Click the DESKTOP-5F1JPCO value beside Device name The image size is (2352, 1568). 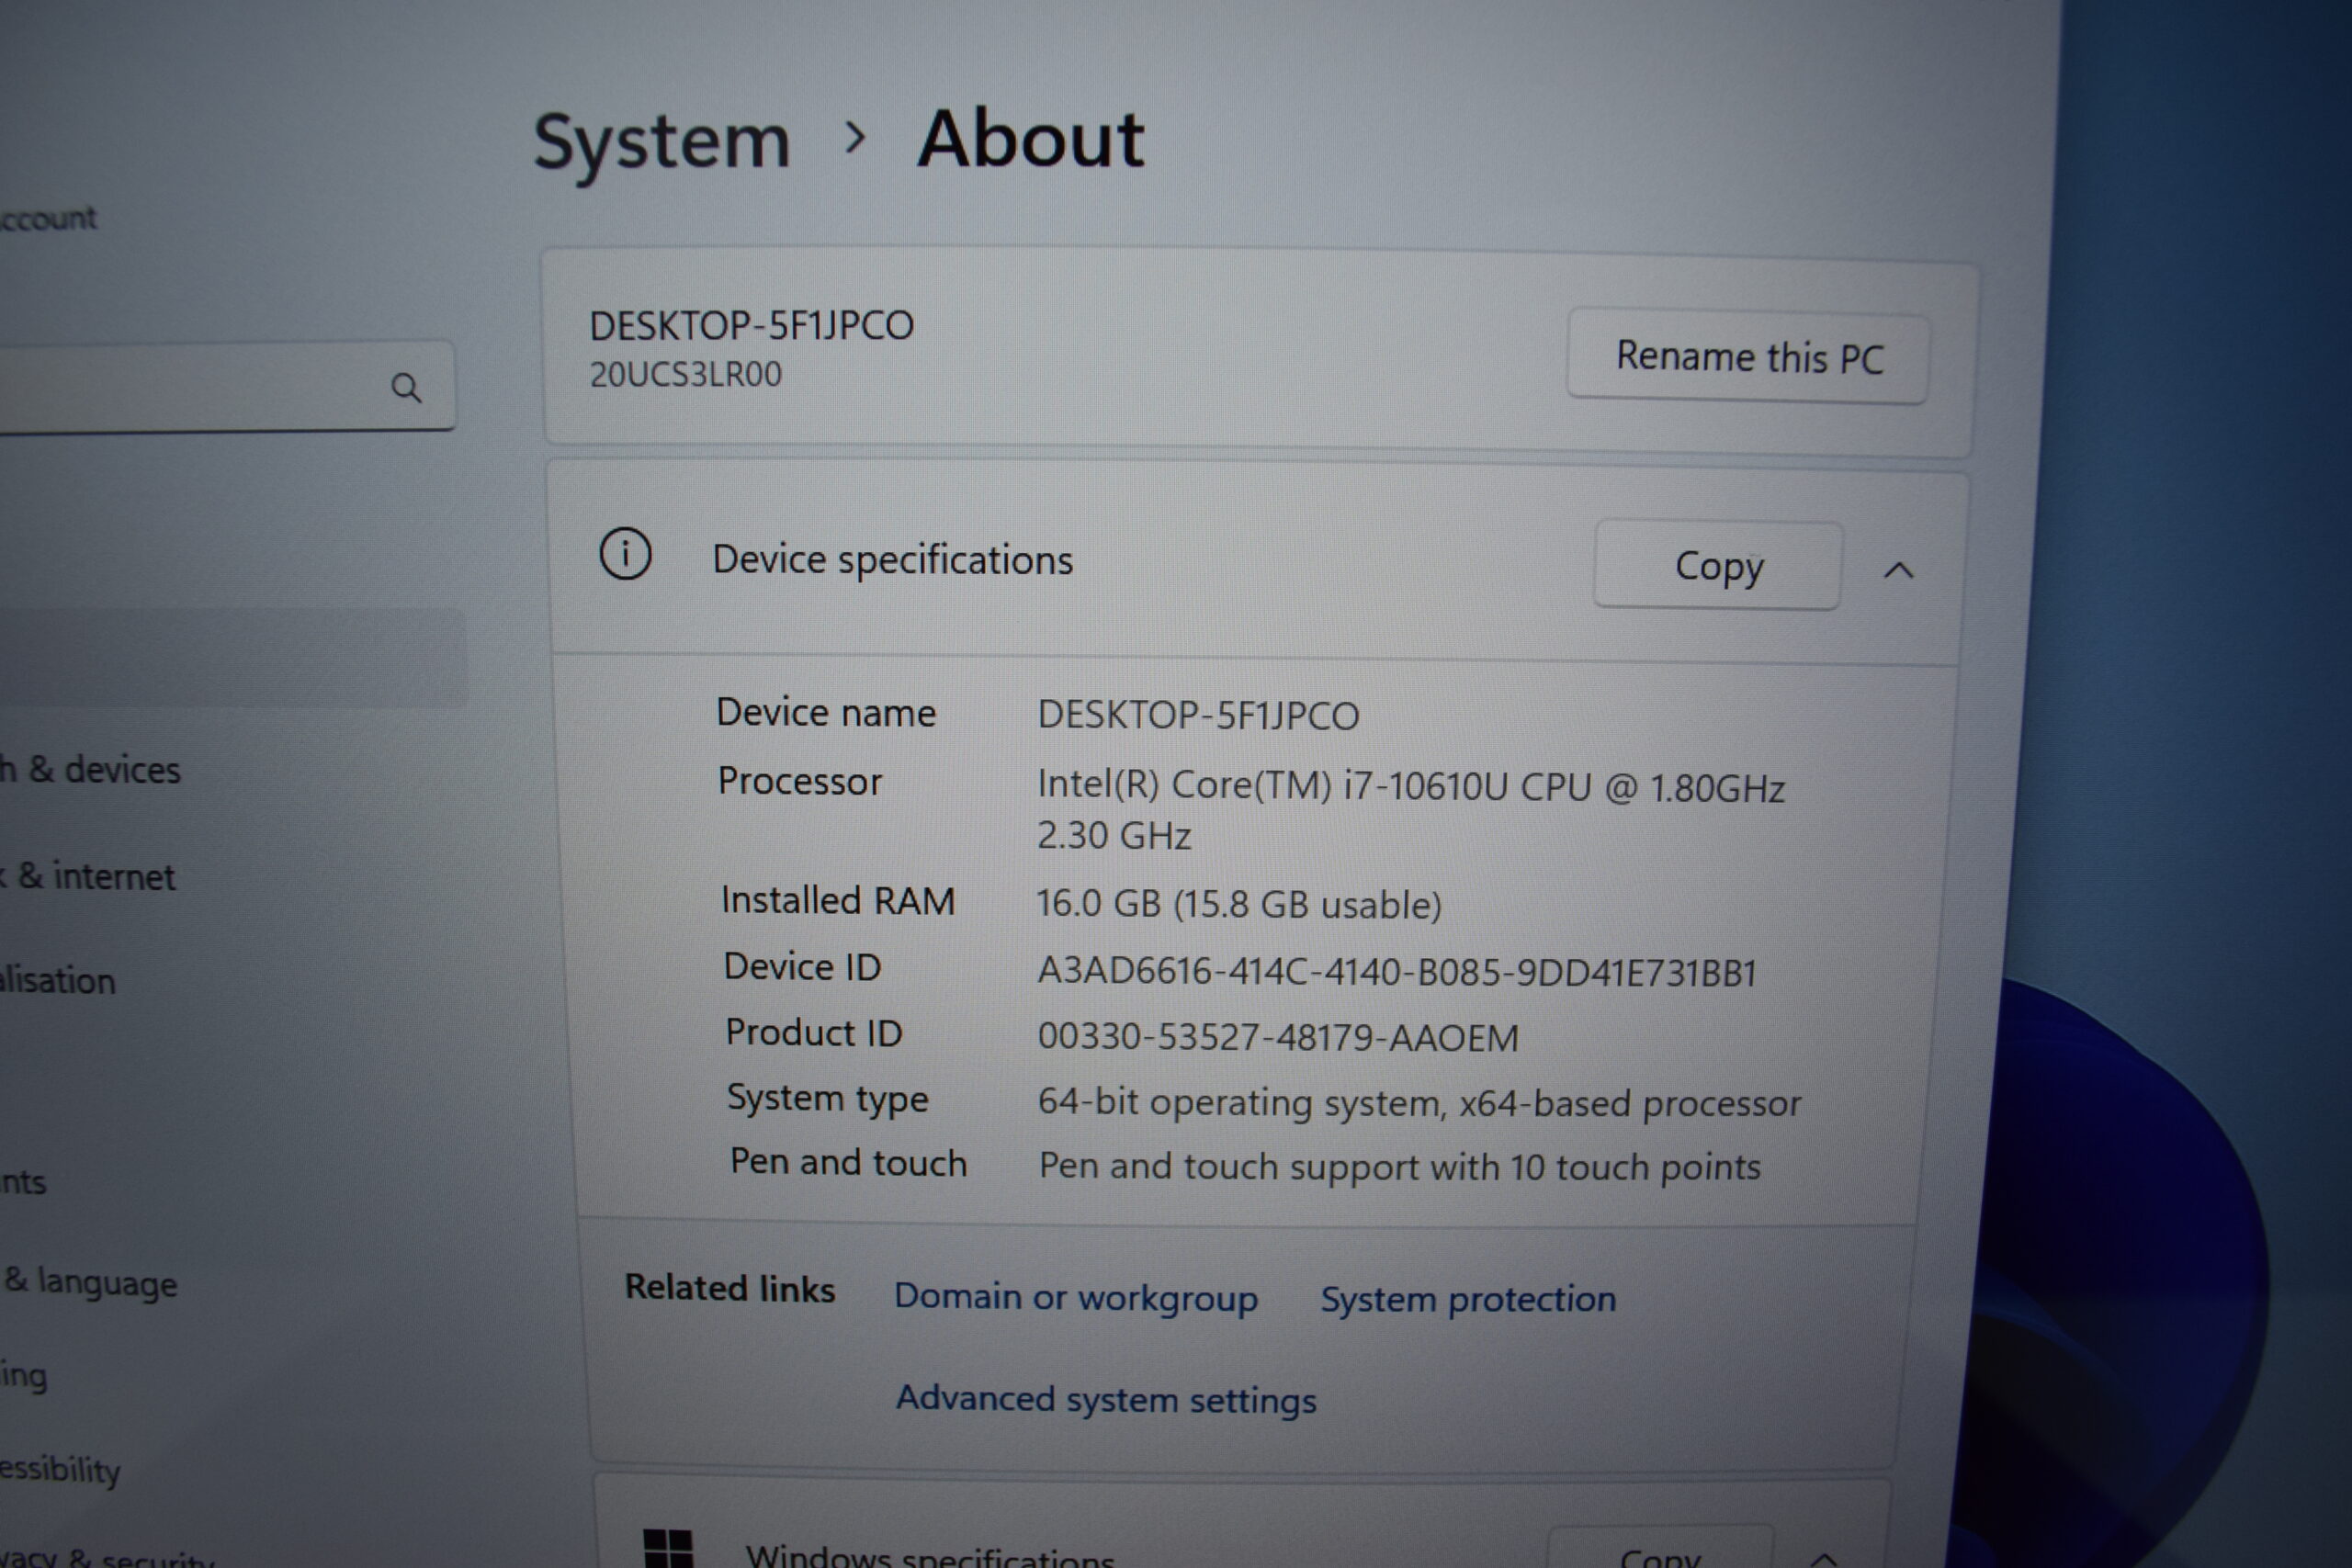tap(1198, 715)
